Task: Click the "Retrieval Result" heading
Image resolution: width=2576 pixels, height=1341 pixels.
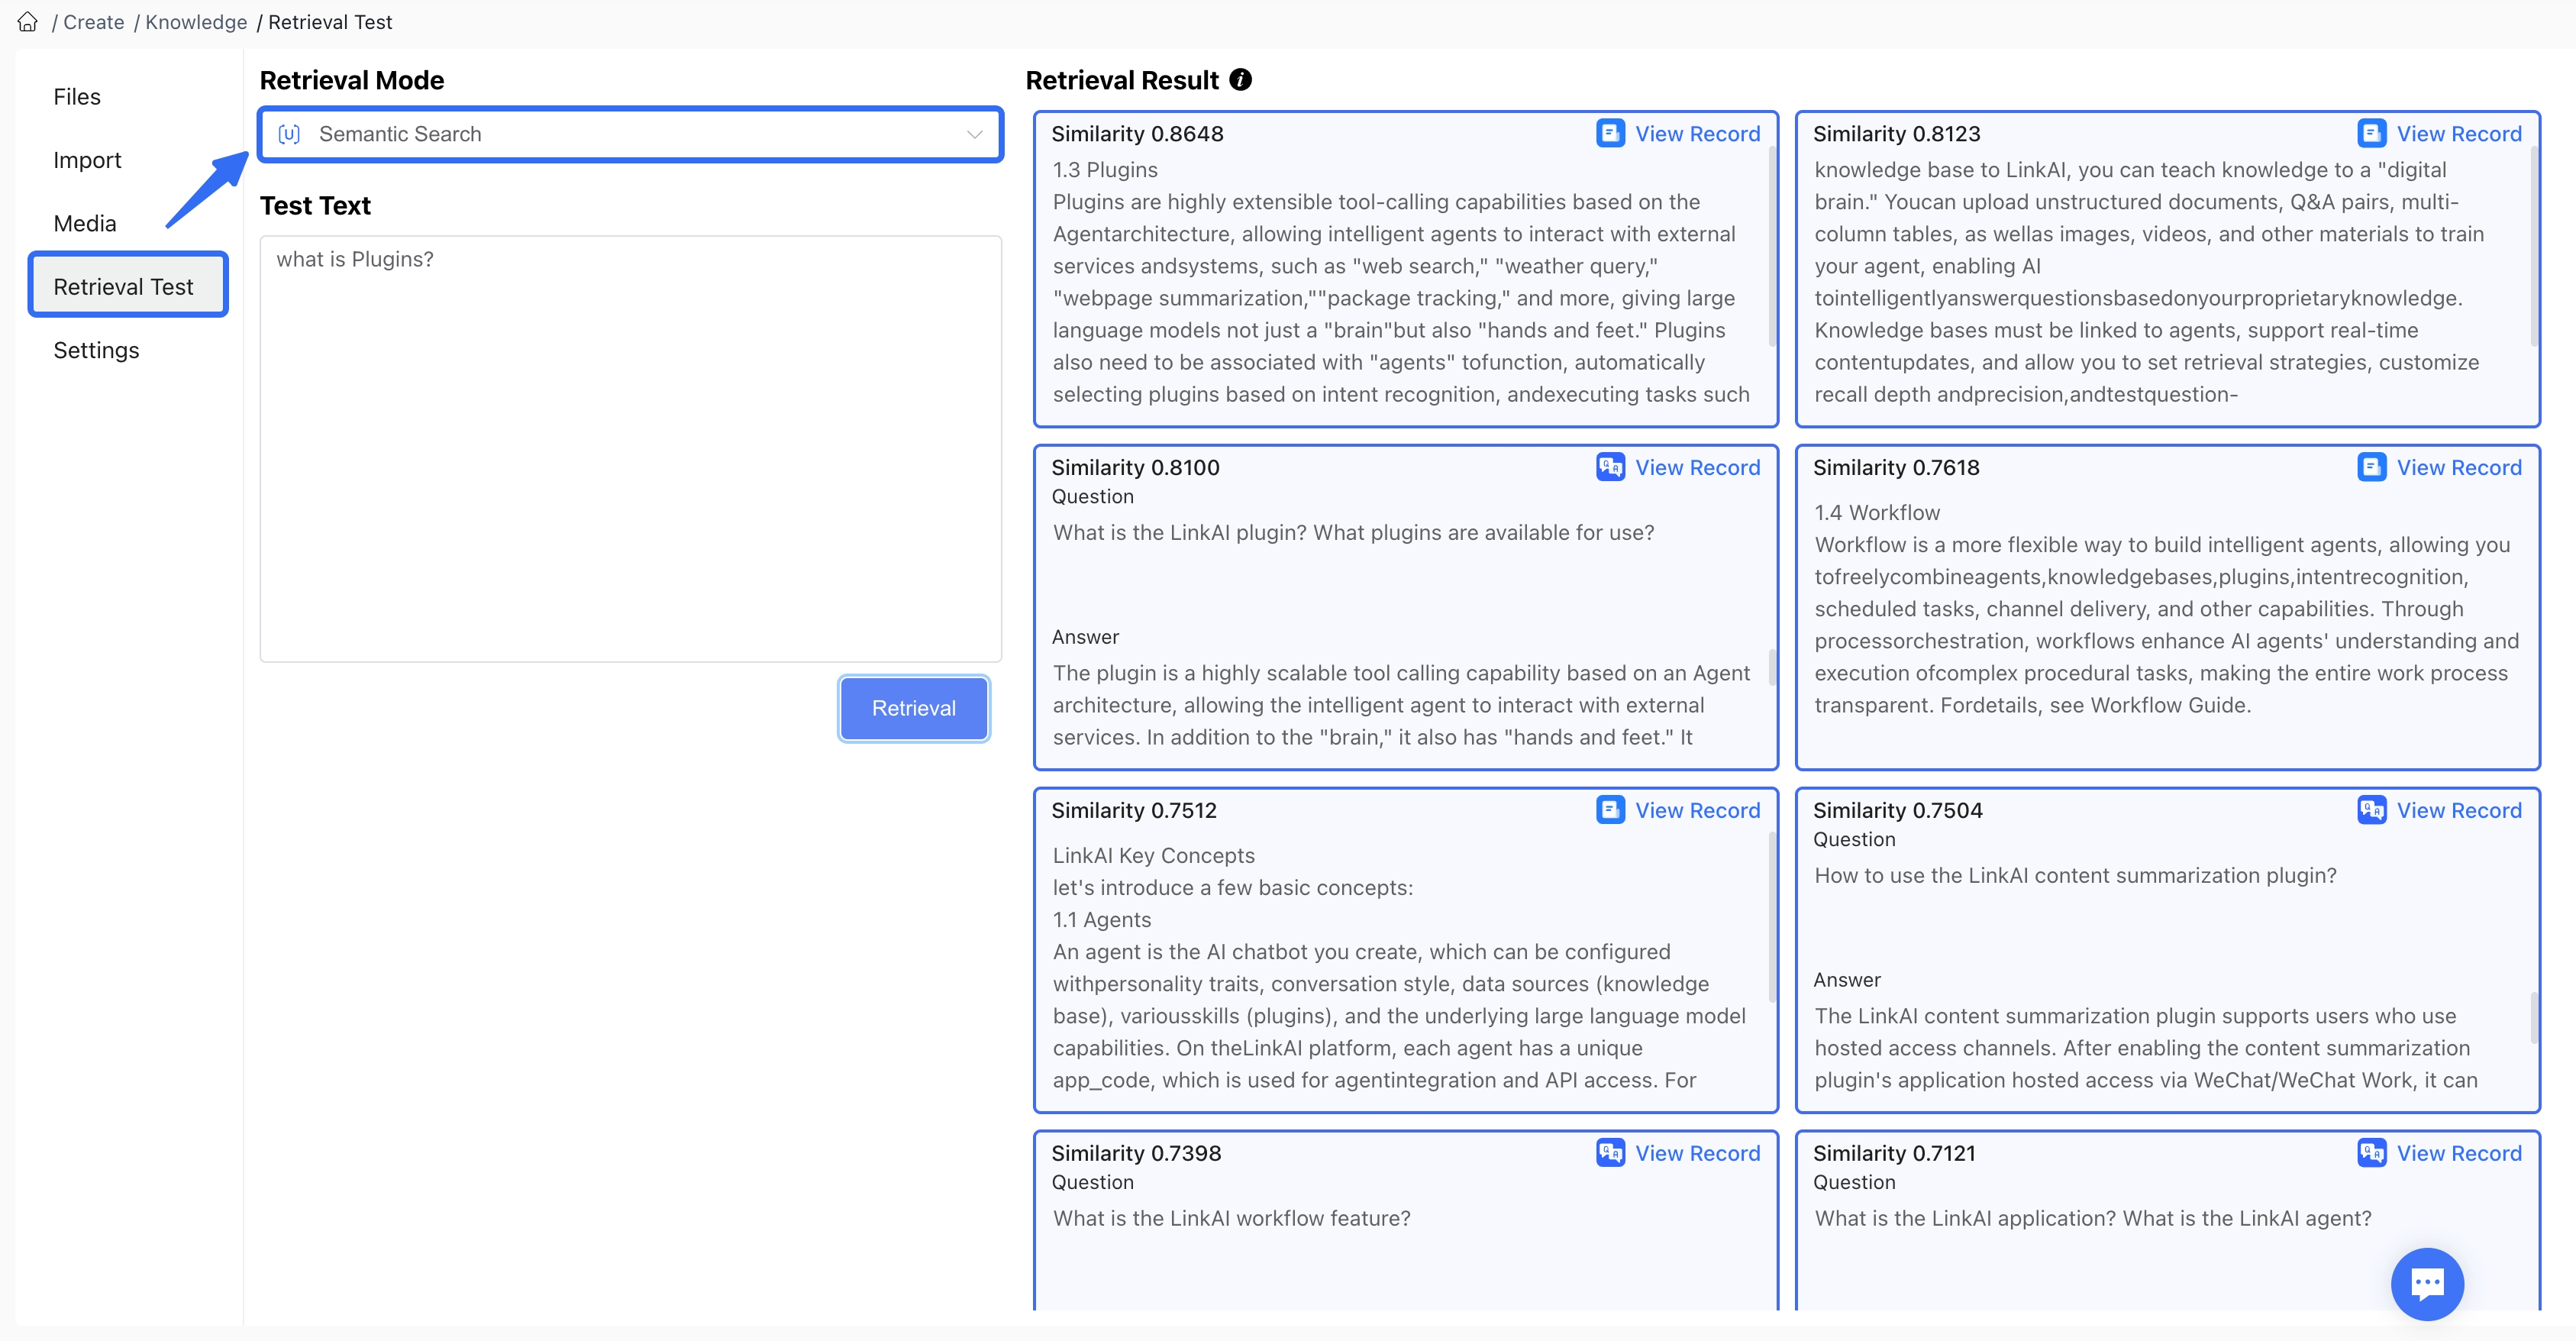Action: [x=1122, y=80]
